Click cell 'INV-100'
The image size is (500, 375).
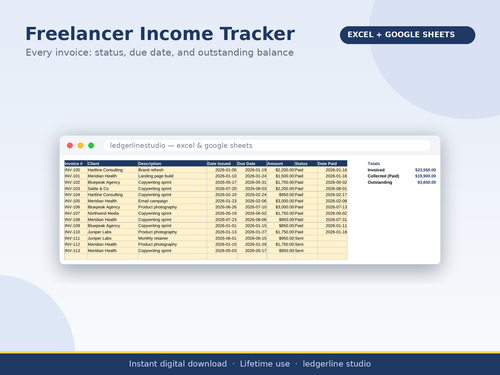[x=76, y=170]
